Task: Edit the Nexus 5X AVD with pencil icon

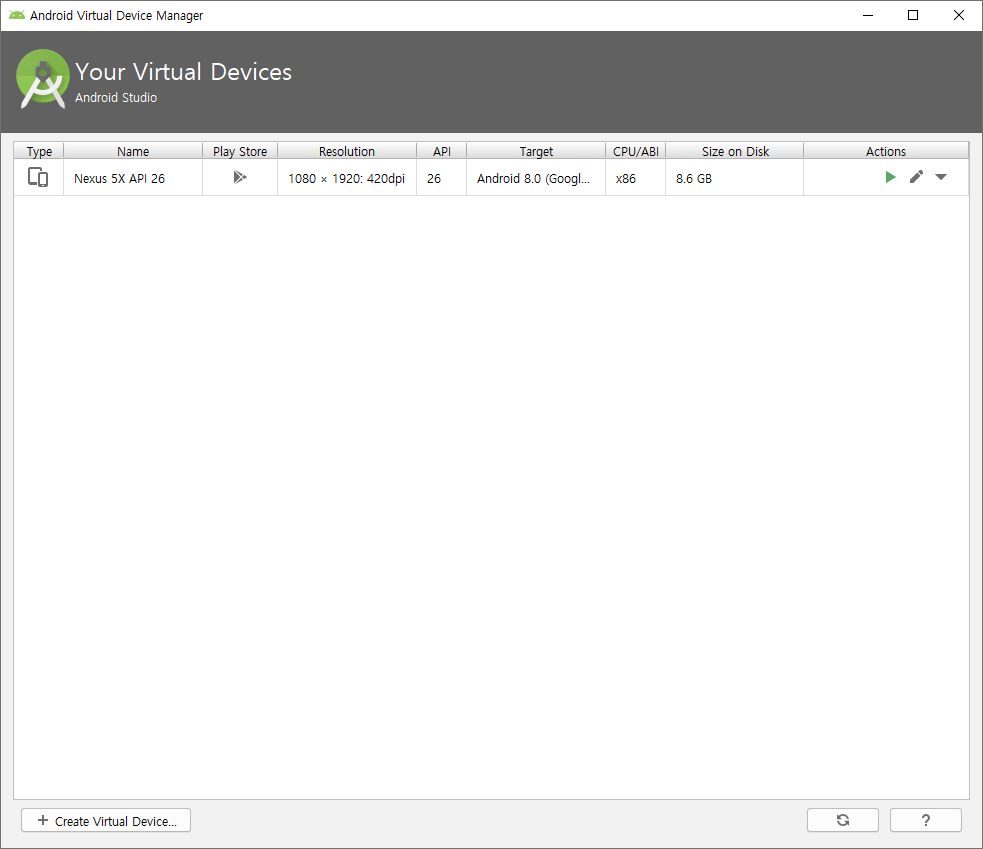Action: tap(916, 177)
